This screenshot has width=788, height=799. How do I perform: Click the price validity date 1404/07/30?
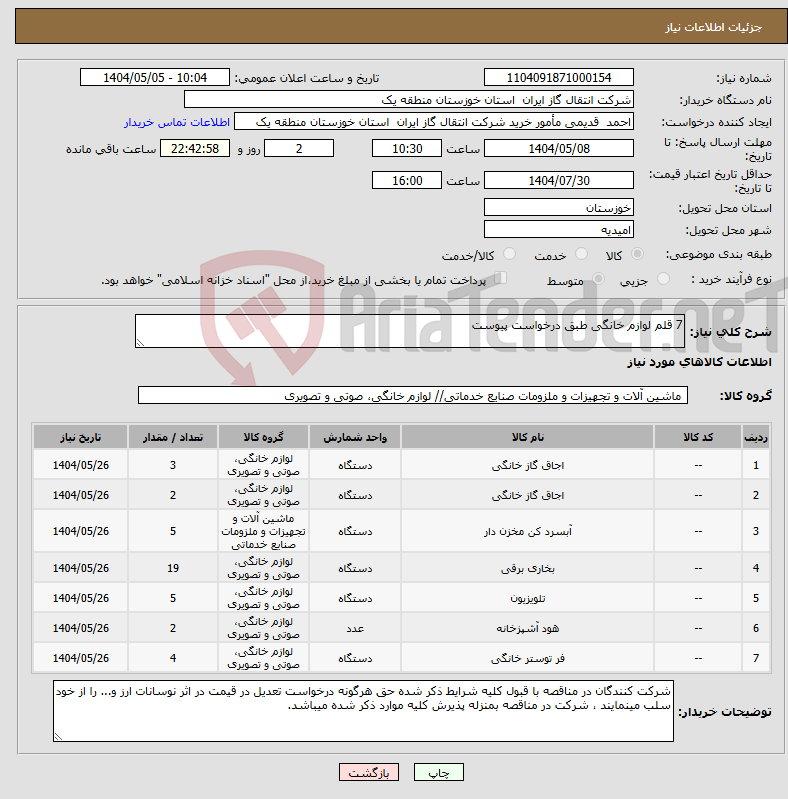(559, 180)
